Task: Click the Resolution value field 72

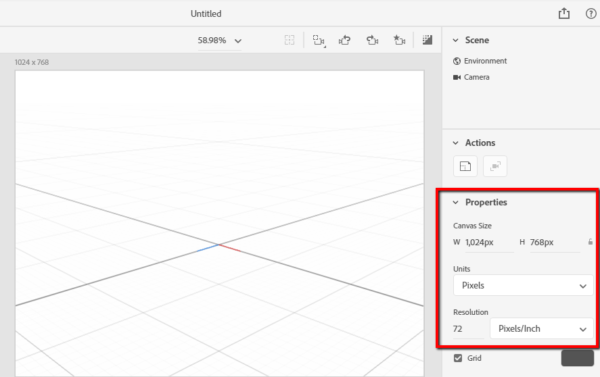Action: pyautogui.click(x=468, y=329)
